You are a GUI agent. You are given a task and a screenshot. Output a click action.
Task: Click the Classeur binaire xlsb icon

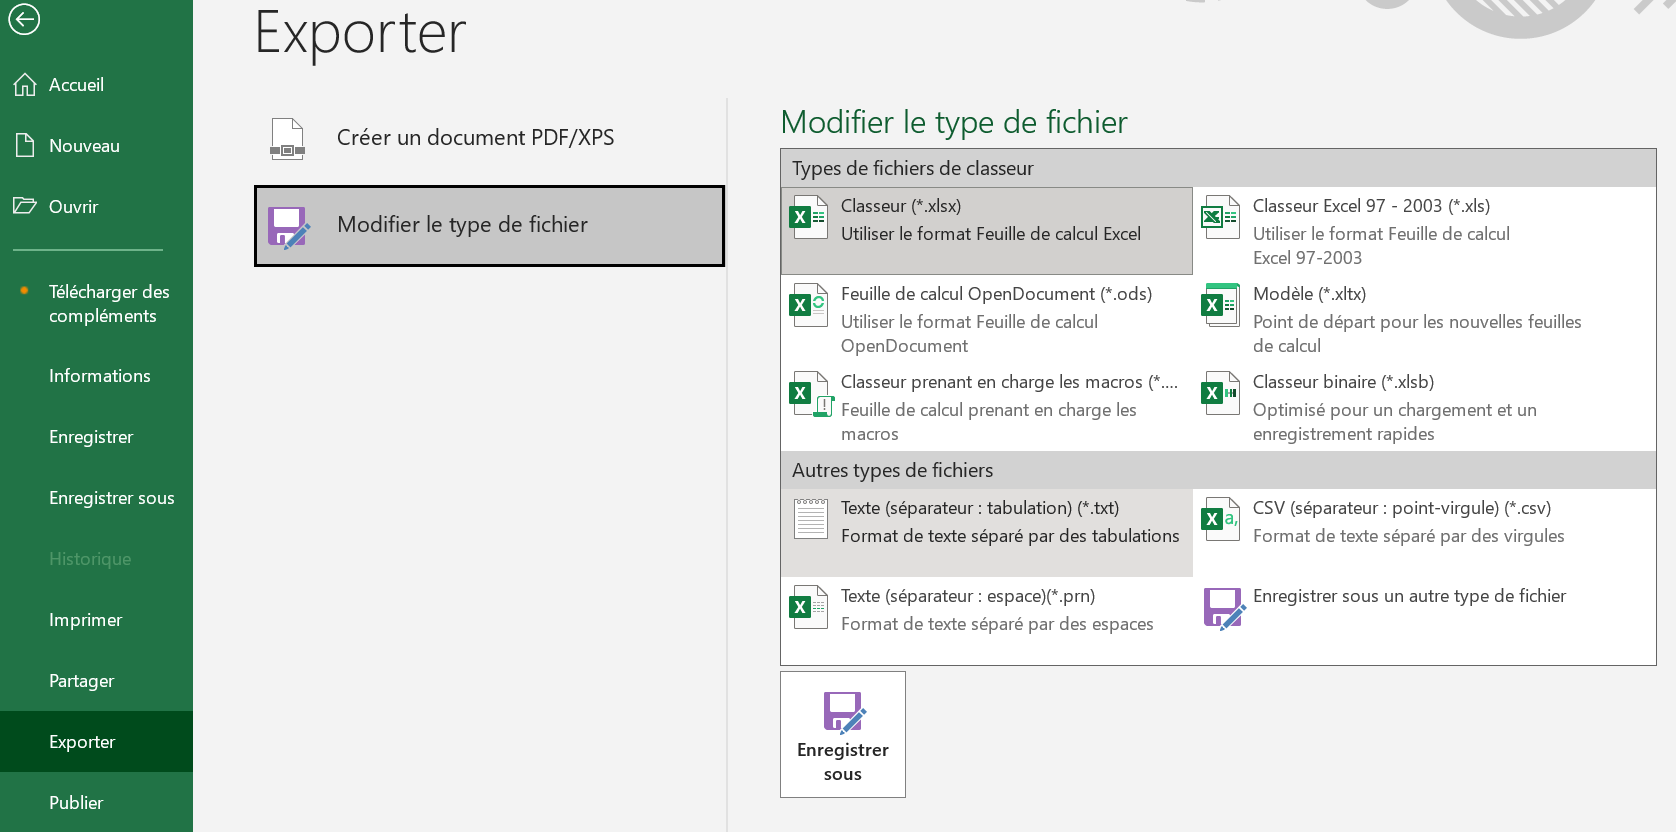[1221, 393]
